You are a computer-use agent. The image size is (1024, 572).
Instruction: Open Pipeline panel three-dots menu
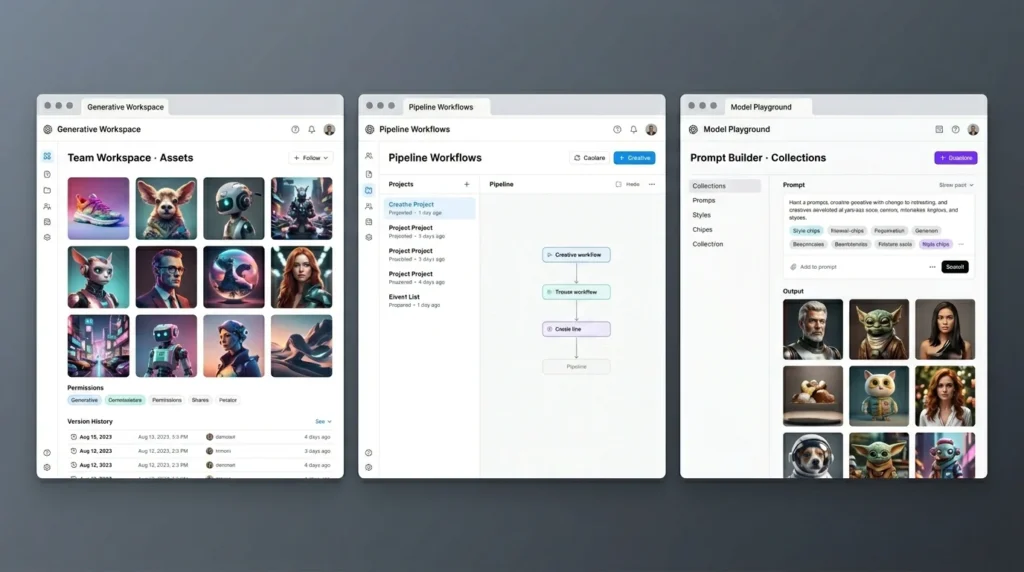652,184
